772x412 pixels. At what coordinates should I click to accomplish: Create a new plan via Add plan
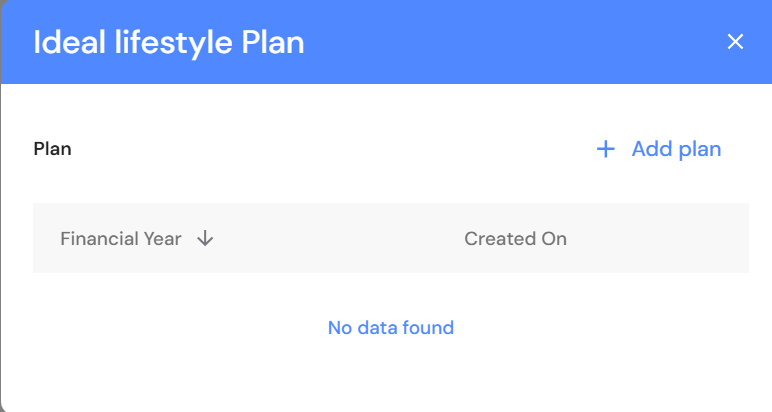pos(660,149)
